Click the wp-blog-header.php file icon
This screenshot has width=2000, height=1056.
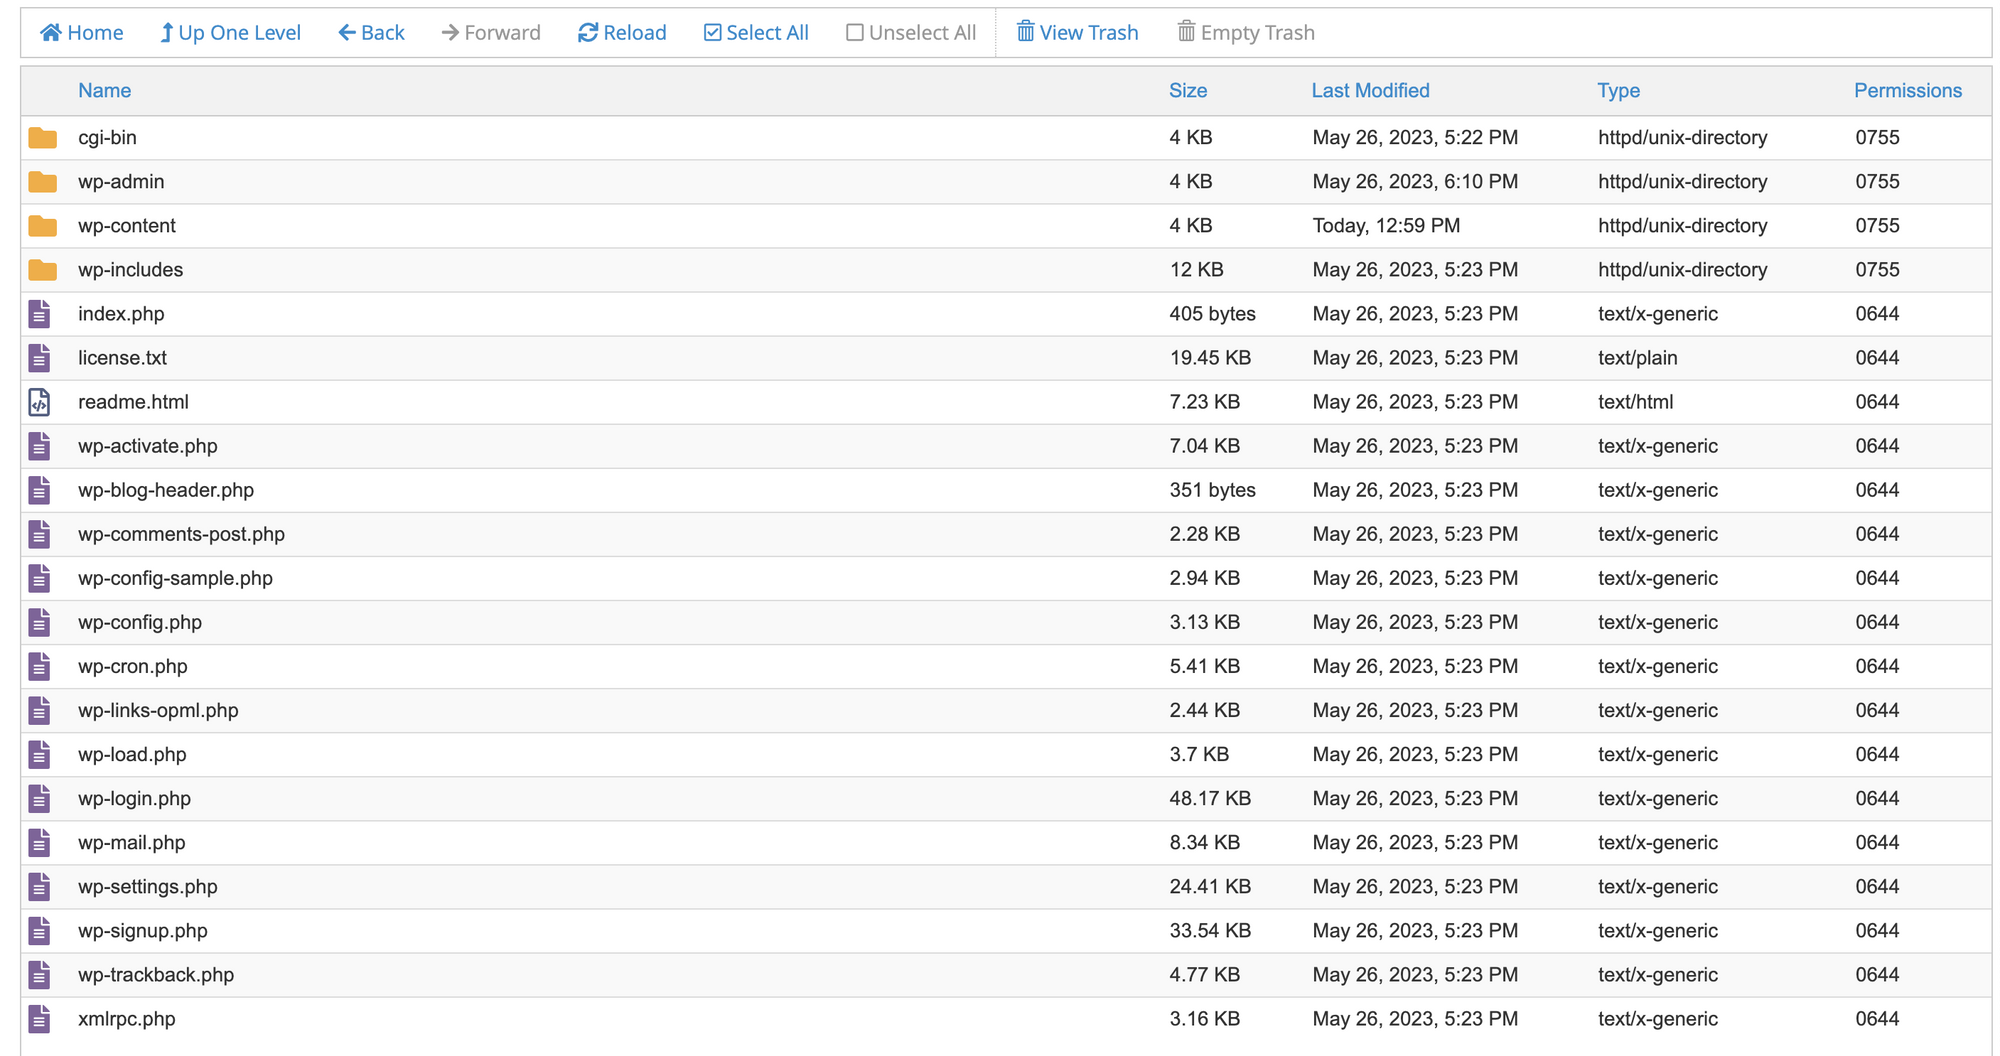coord(39,490)
